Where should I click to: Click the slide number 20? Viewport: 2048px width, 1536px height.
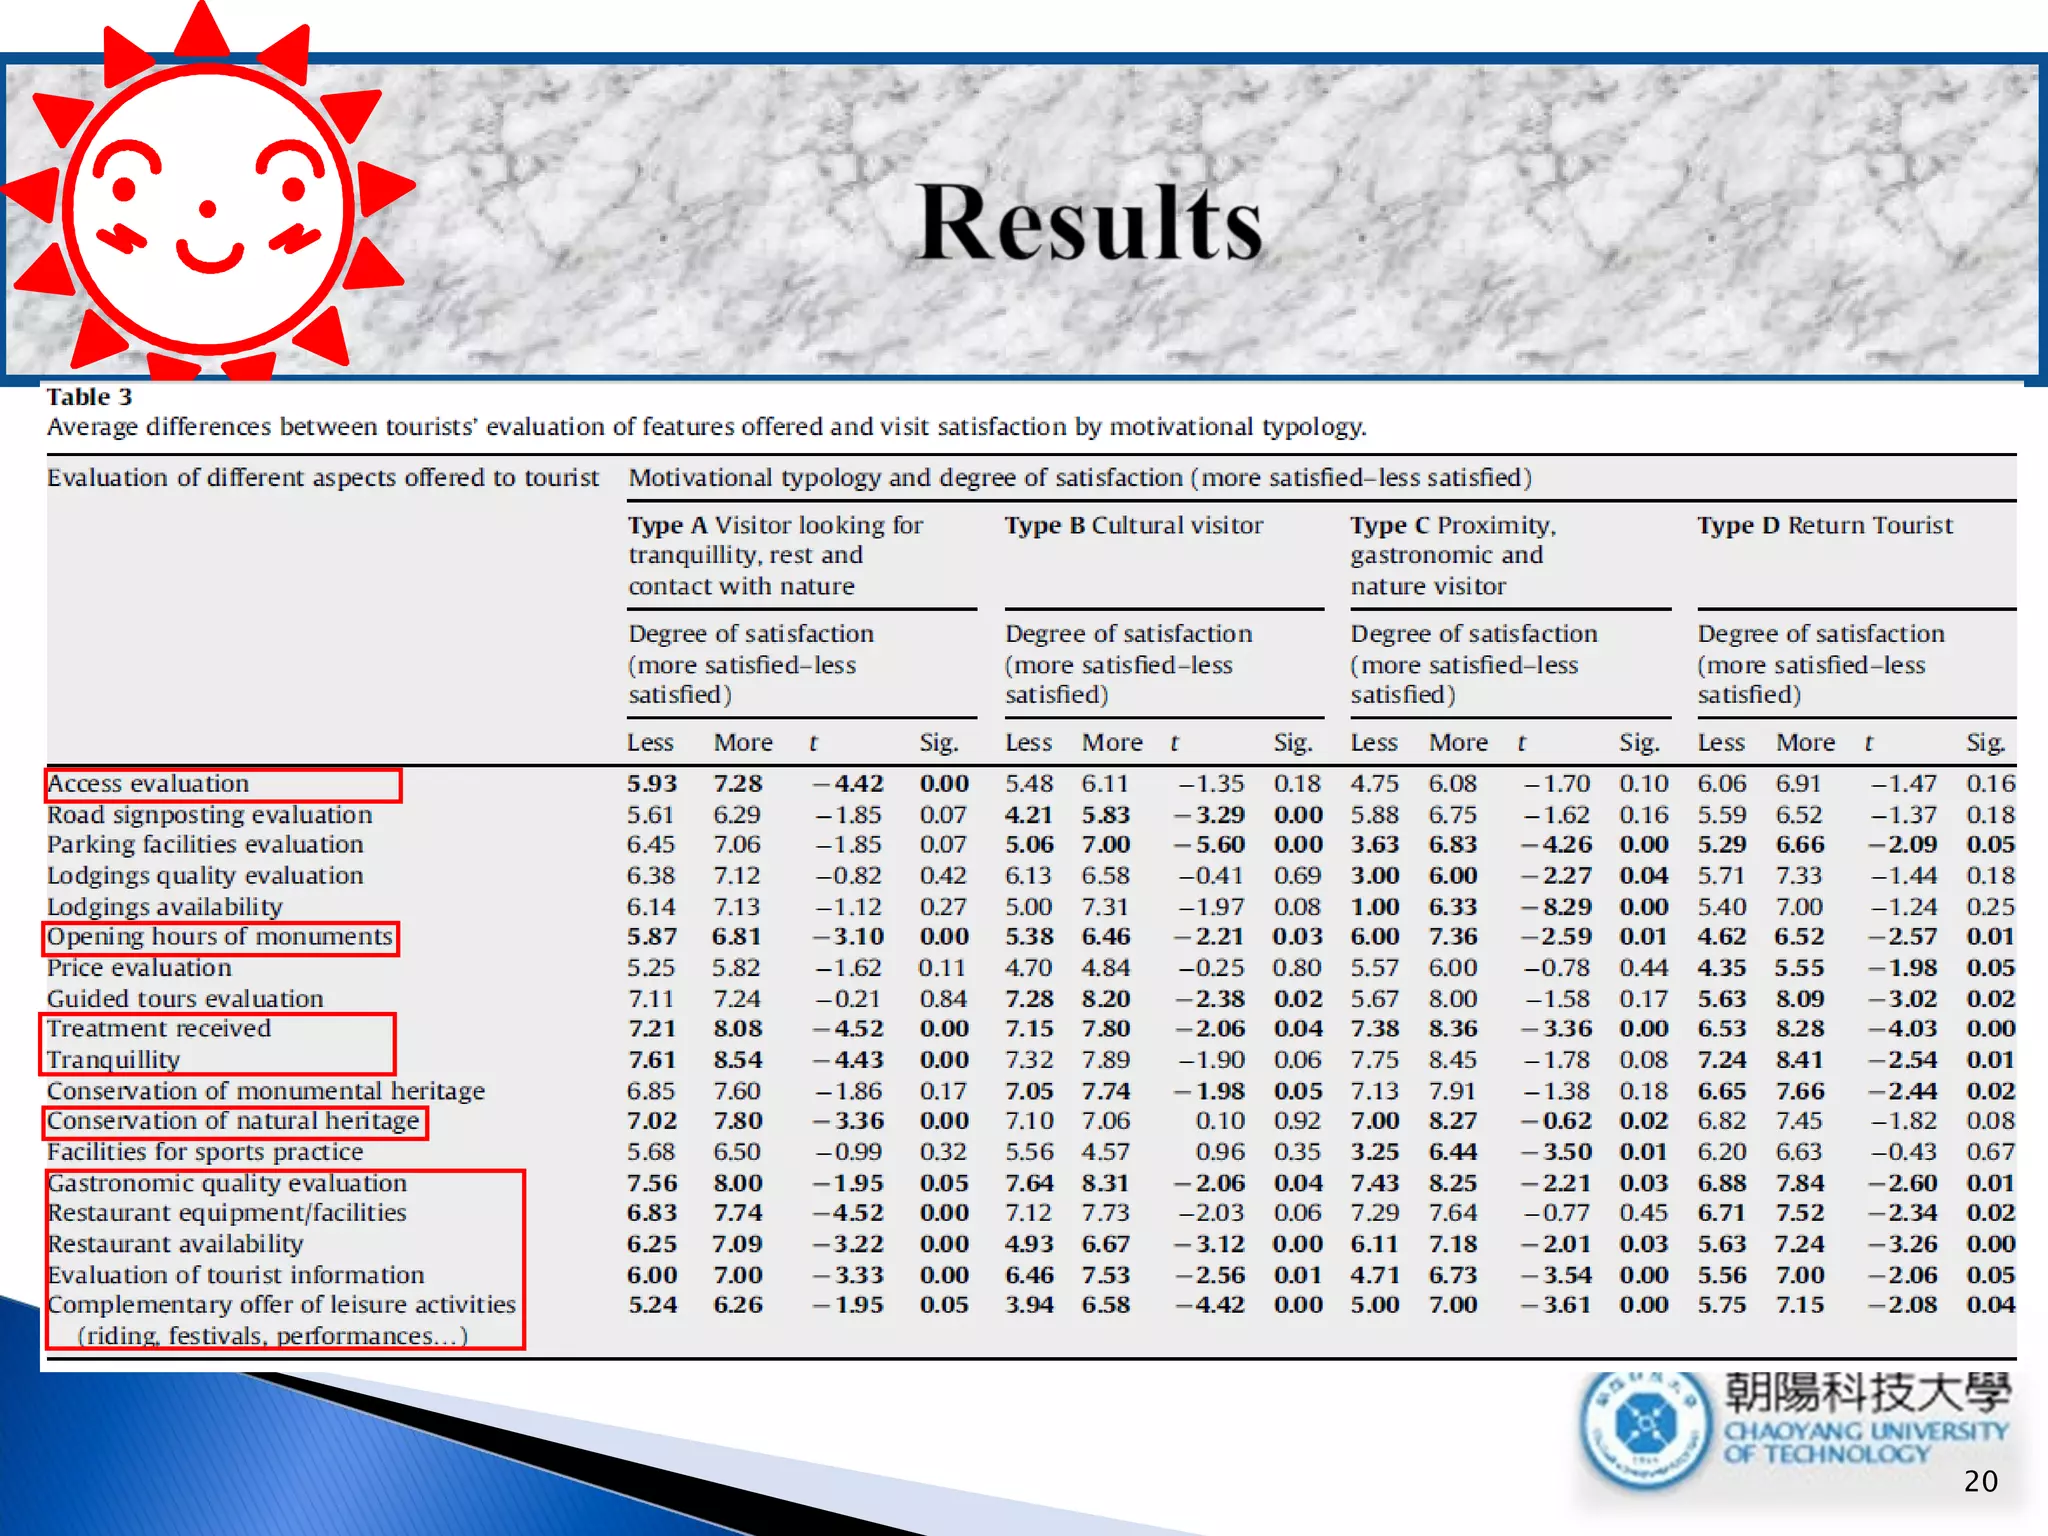[1980, 1481]
